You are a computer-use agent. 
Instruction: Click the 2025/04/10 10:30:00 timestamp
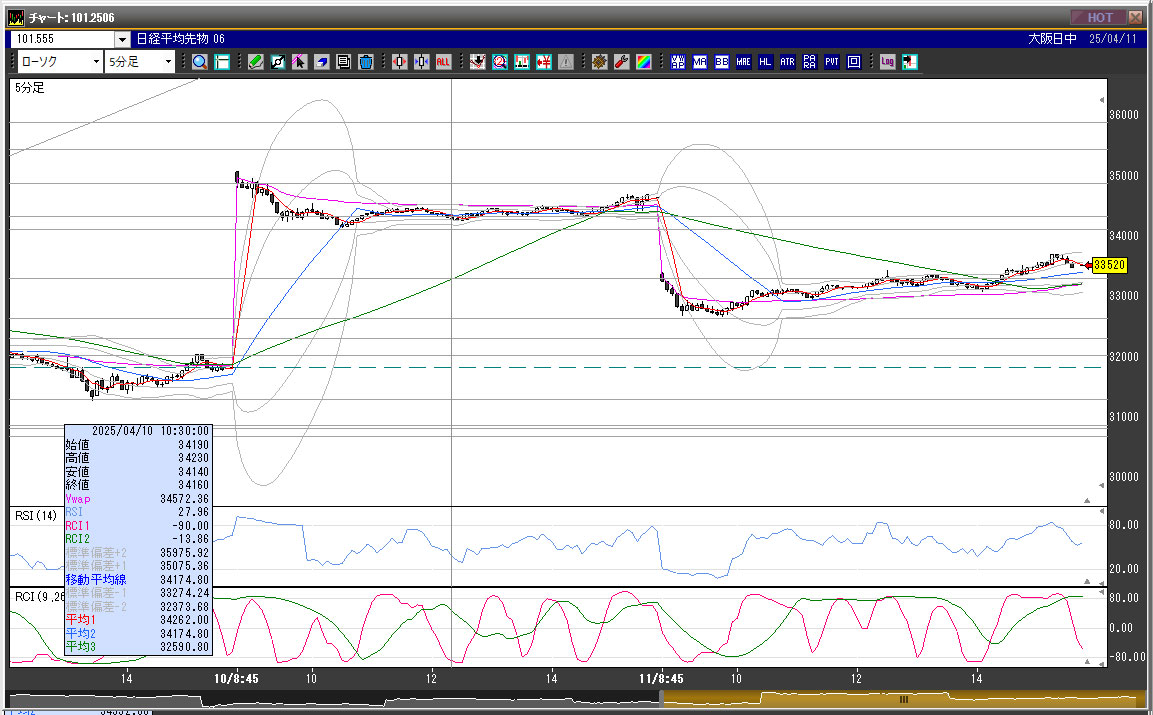point(151,431)
